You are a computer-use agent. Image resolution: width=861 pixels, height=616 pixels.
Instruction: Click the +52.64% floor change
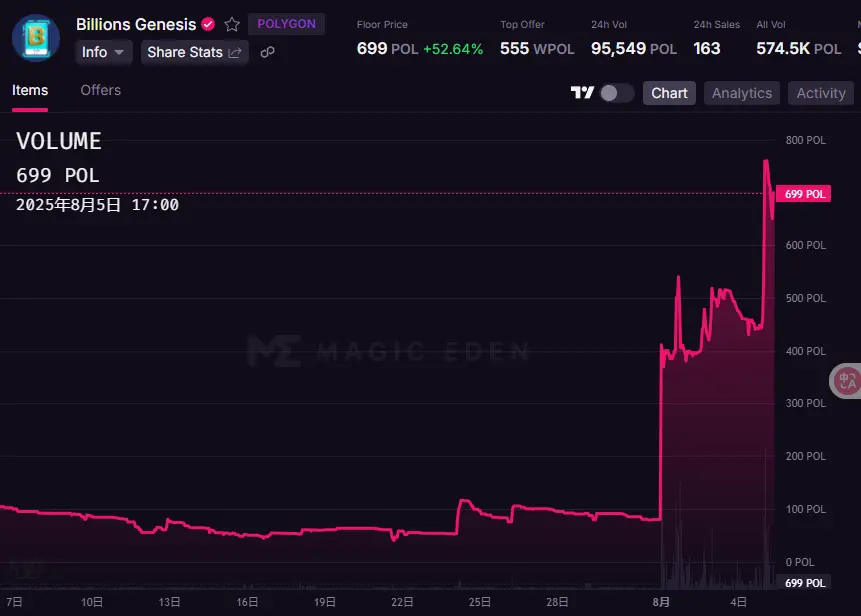[x=453, y=49]
